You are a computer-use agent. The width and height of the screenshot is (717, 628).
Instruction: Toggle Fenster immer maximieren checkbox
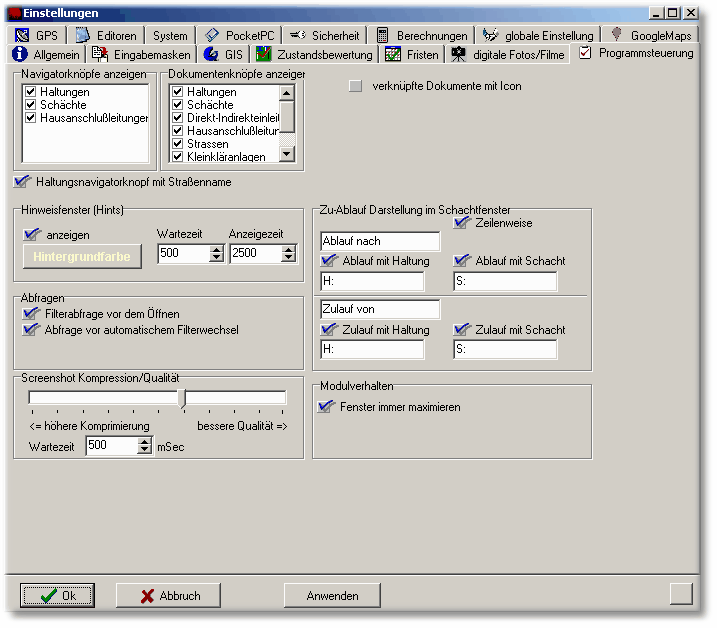[324, 407]
